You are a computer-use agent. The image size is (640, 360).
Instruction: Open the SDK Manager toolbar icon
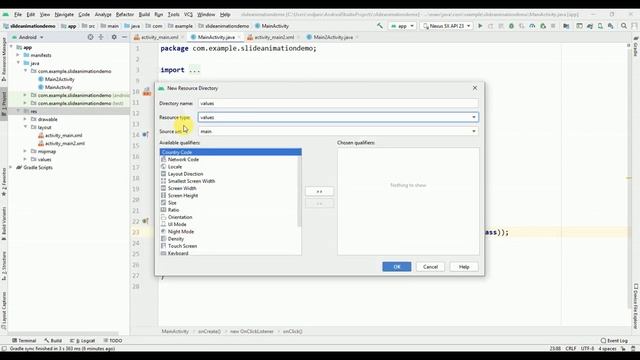coord(611,26)
